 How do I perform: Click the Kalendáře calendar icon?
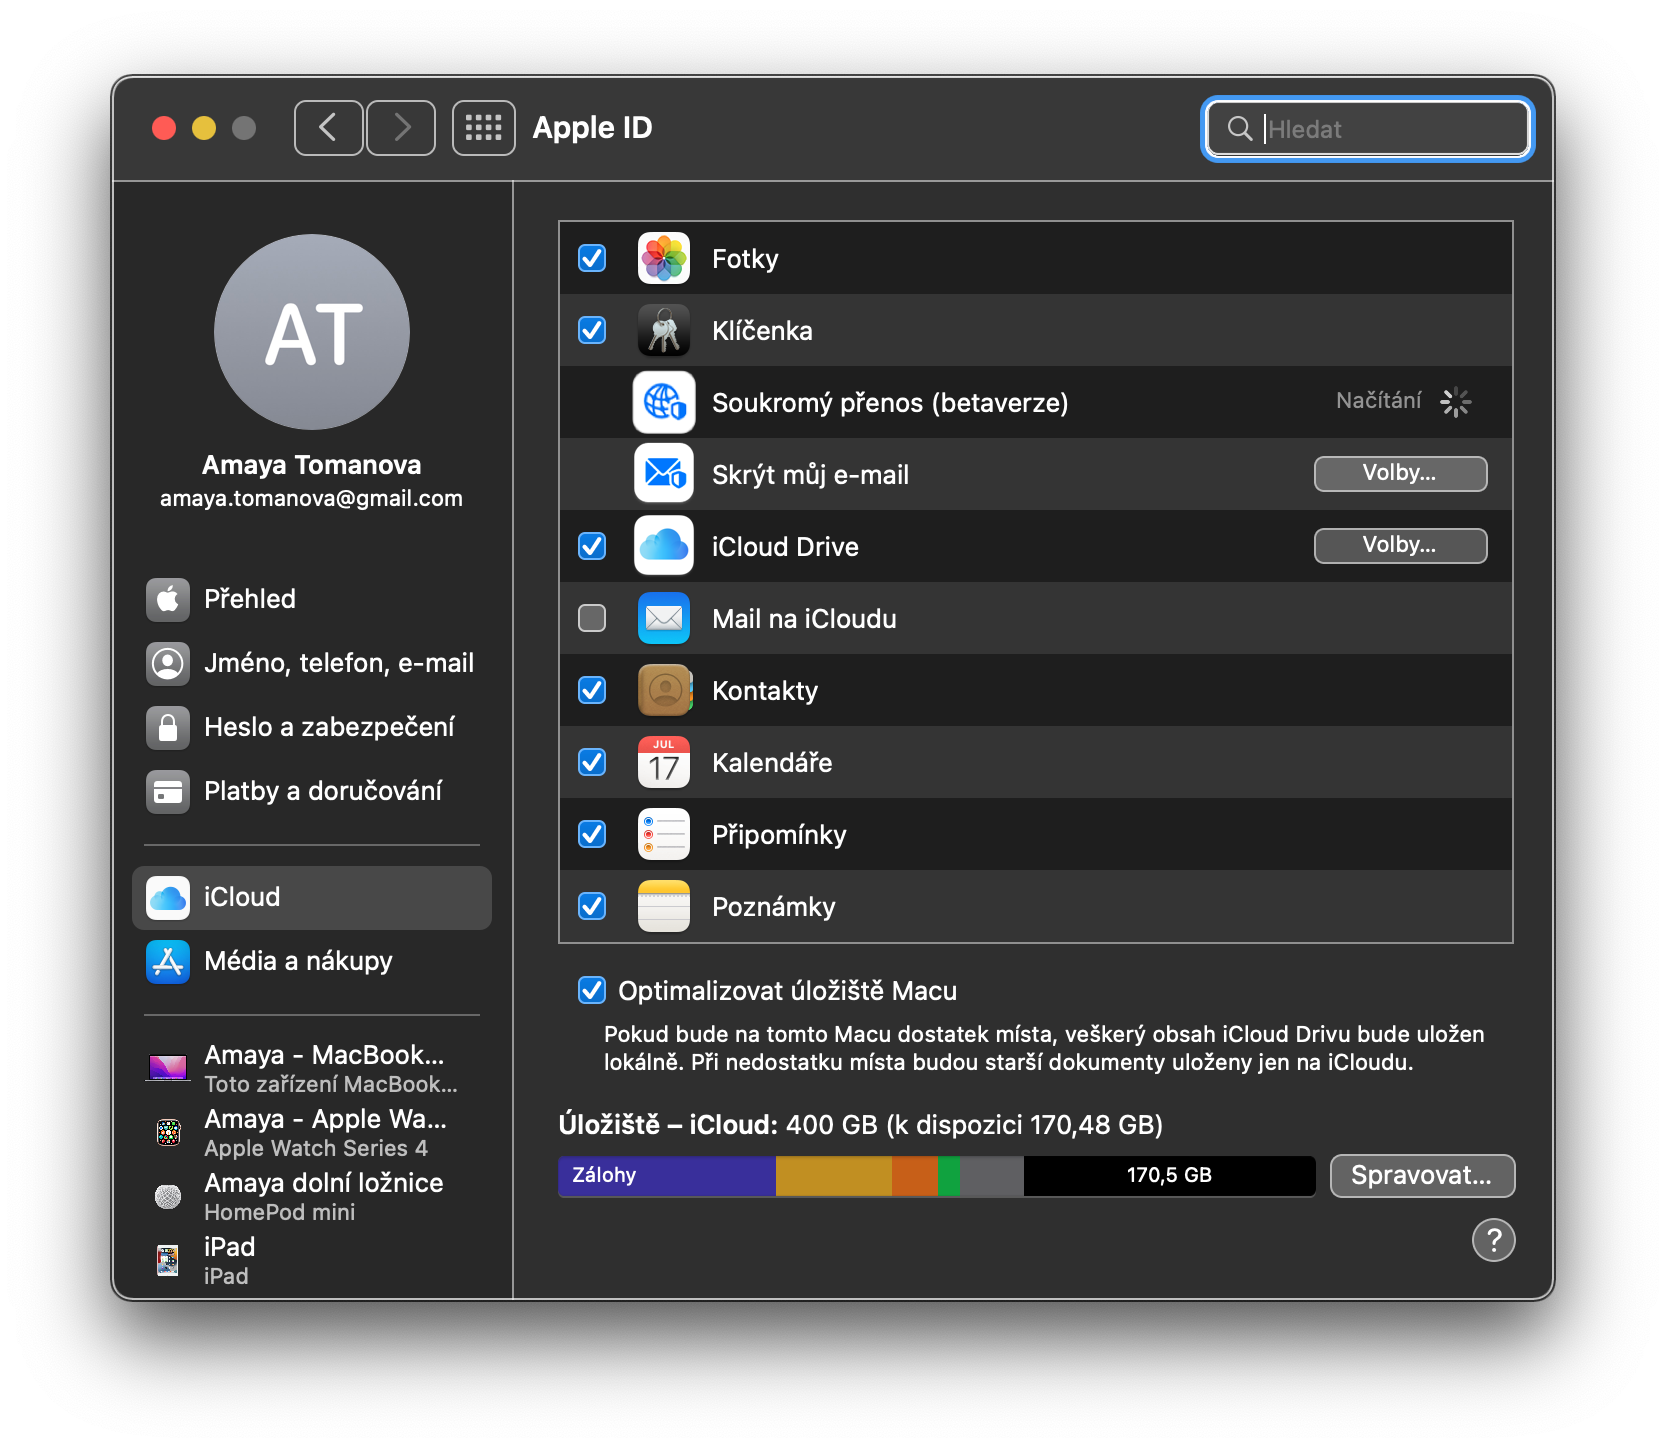(x=664, y=763)
